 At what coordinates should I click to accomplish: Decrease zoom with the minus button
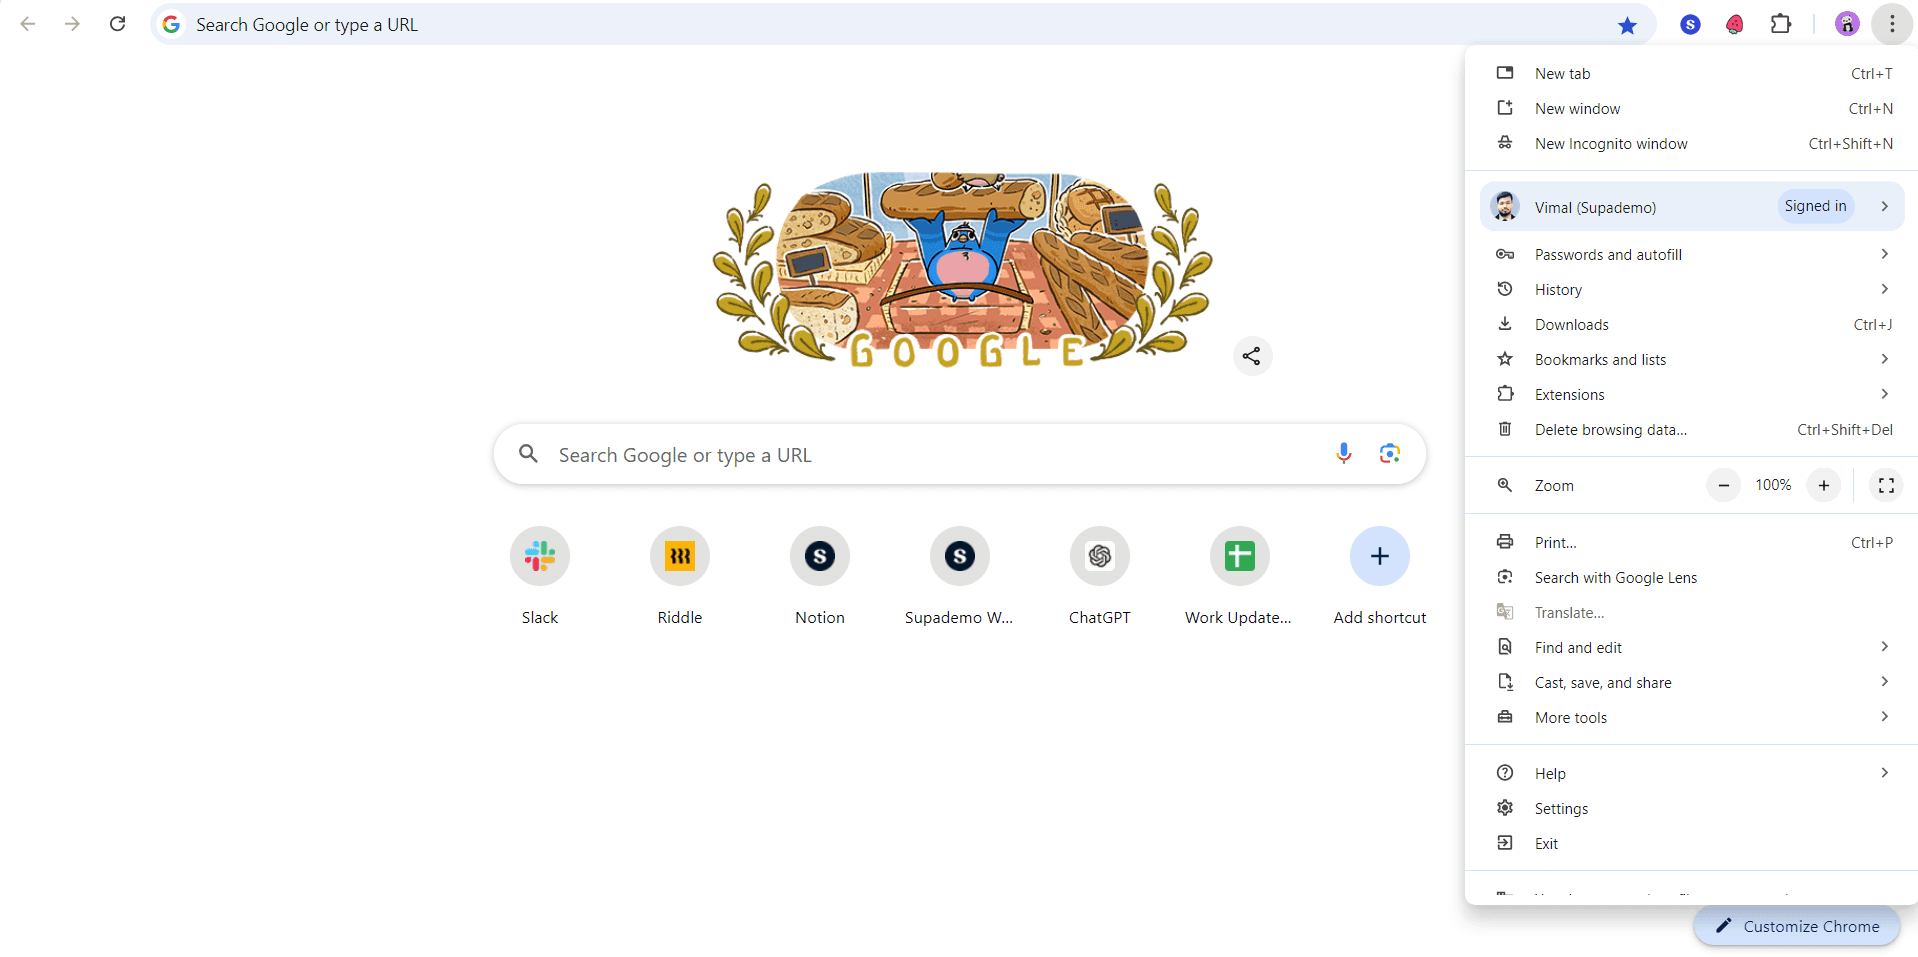click(1723, 485)
